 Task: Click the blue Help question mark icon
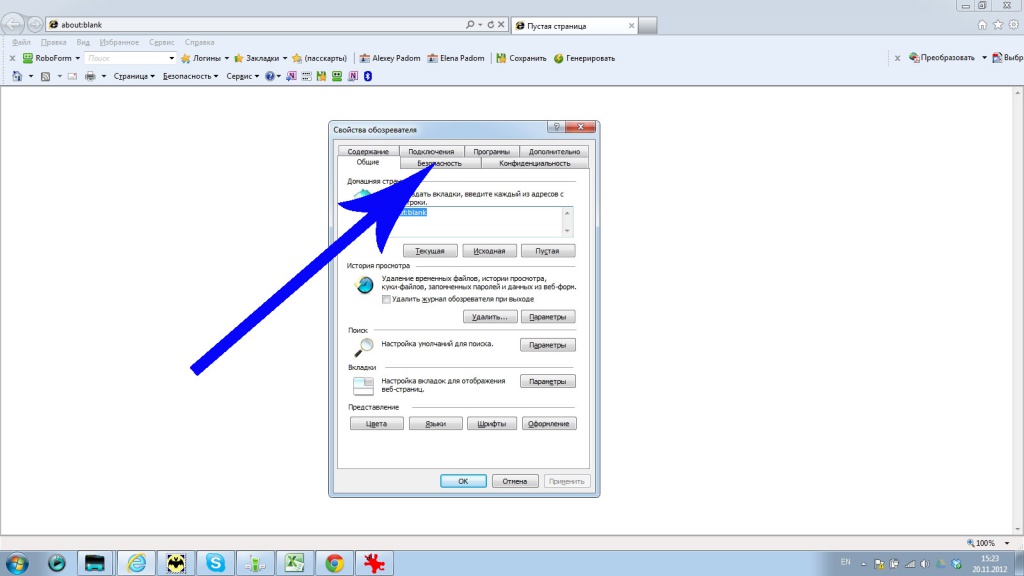coord(271,76)
